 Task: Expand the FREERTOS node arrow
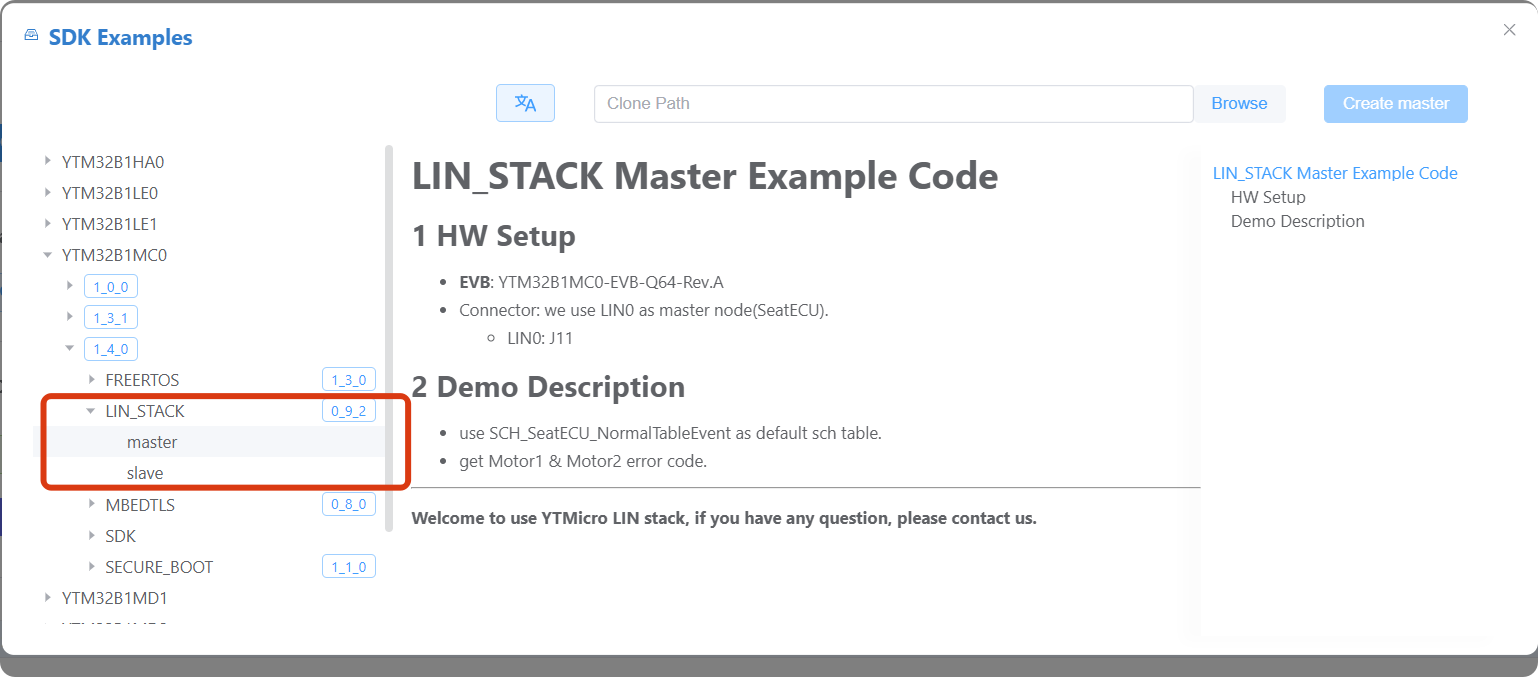click(91, 379)
